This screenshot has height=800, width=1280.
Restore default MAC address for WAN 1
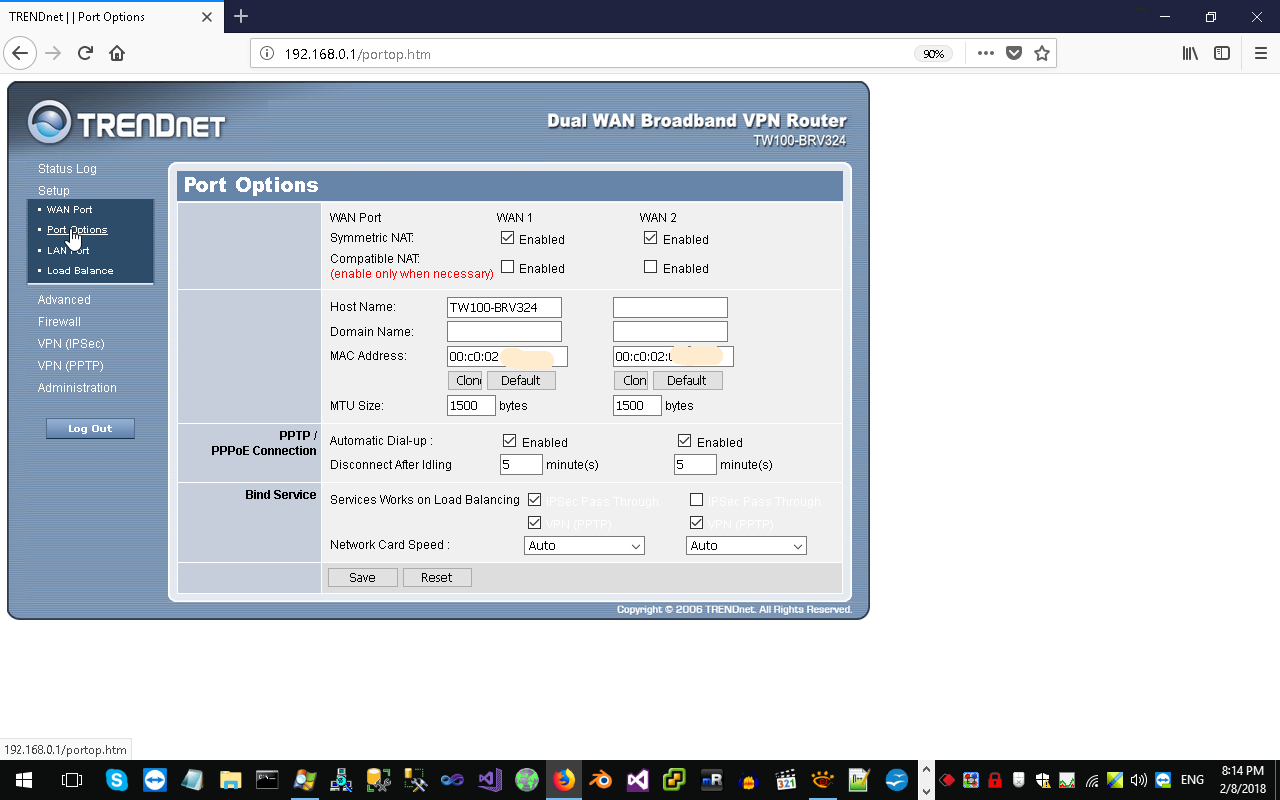[x=521, y=381]
